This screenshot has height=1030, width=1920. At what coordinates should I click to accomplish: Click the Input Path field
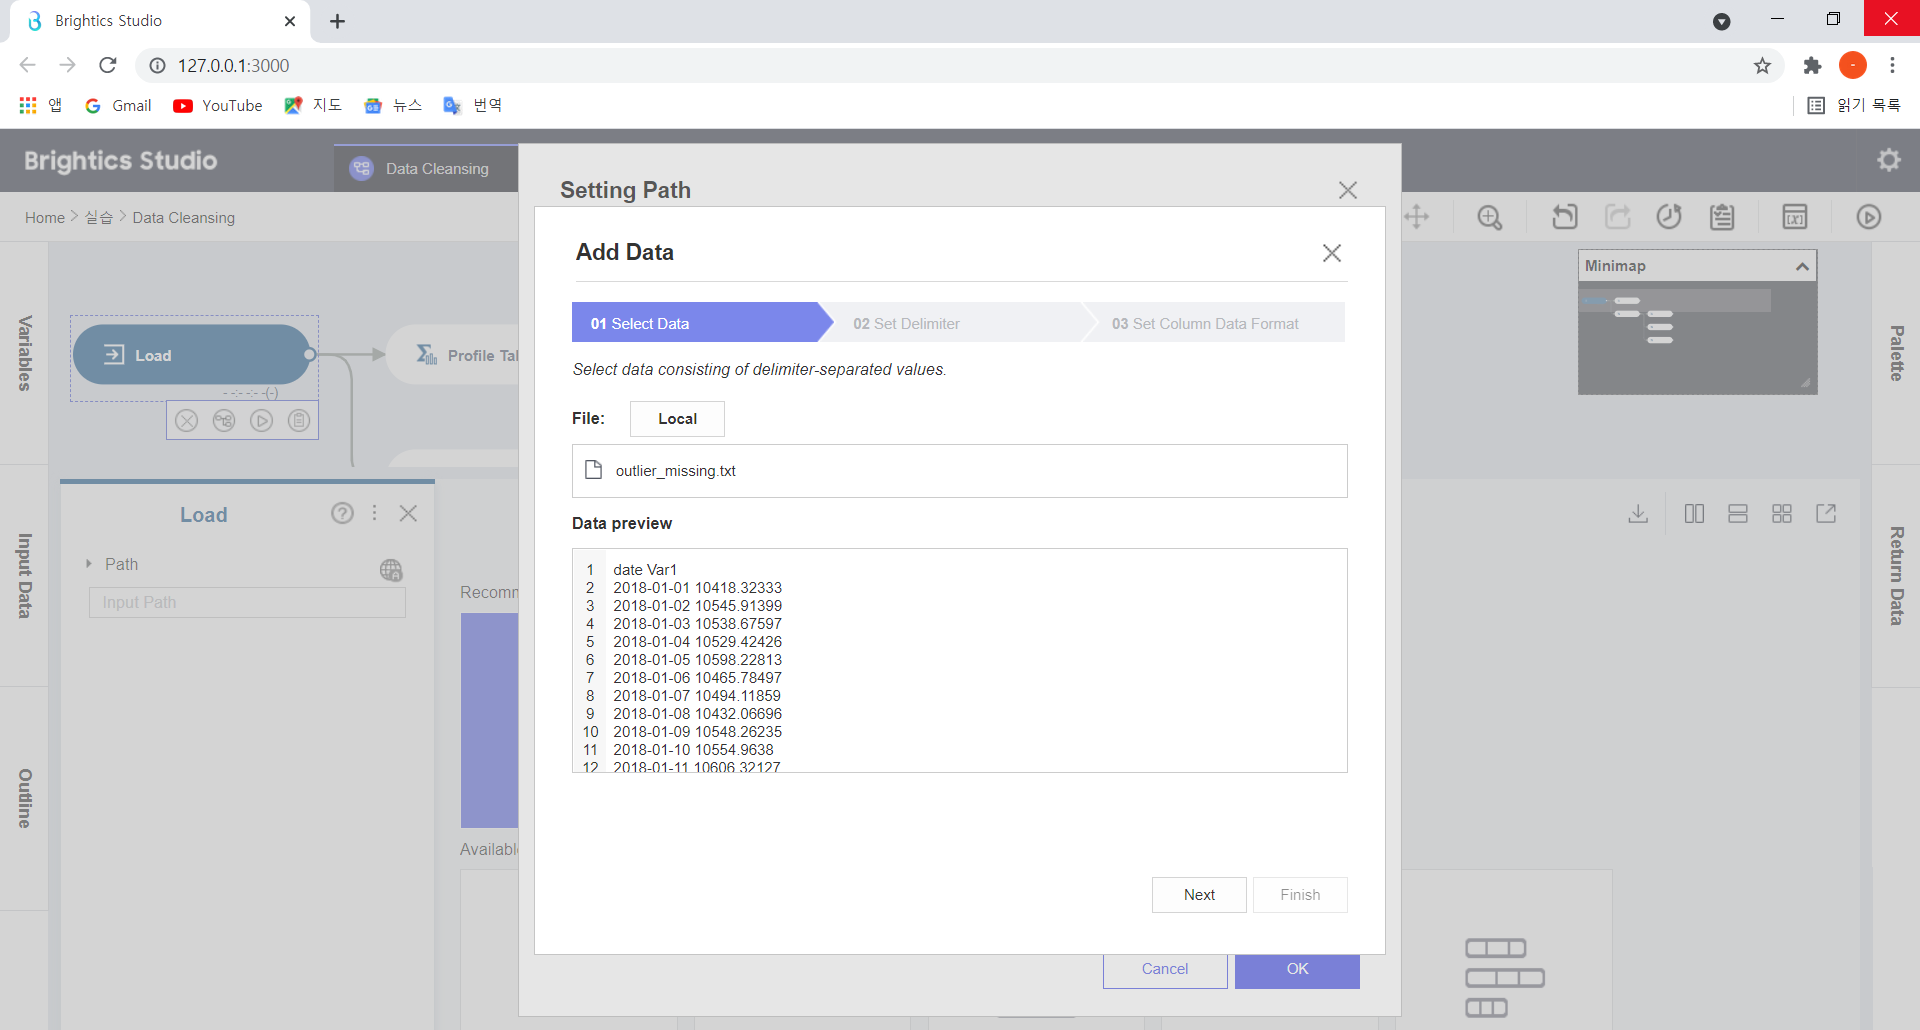click(247, 602)
